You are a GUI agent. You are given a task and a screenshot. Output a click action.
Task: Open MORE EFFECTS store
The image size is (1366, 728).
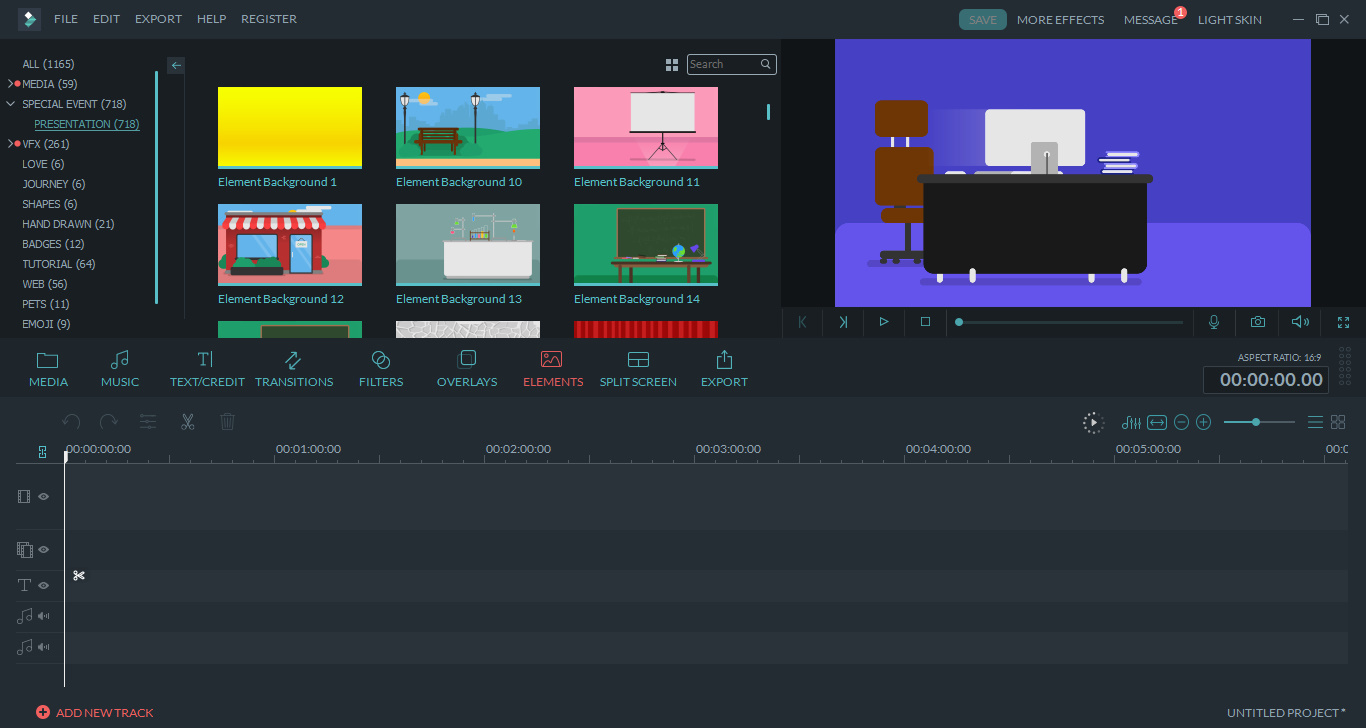[x=1060, y=20]
